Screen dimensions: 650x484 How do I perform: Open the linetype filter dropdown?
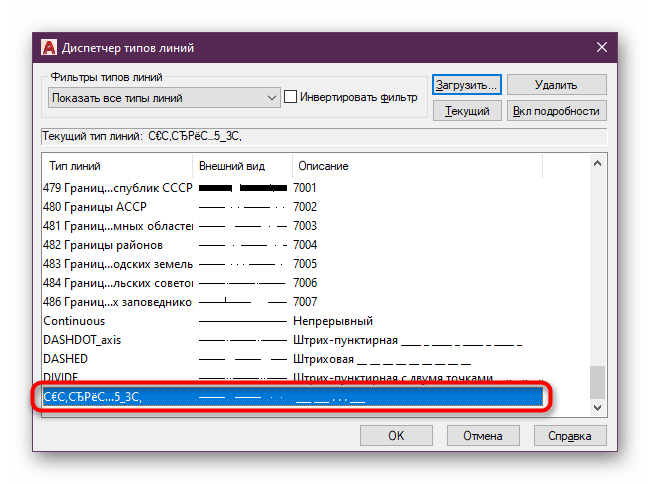(x=164, y=98)
